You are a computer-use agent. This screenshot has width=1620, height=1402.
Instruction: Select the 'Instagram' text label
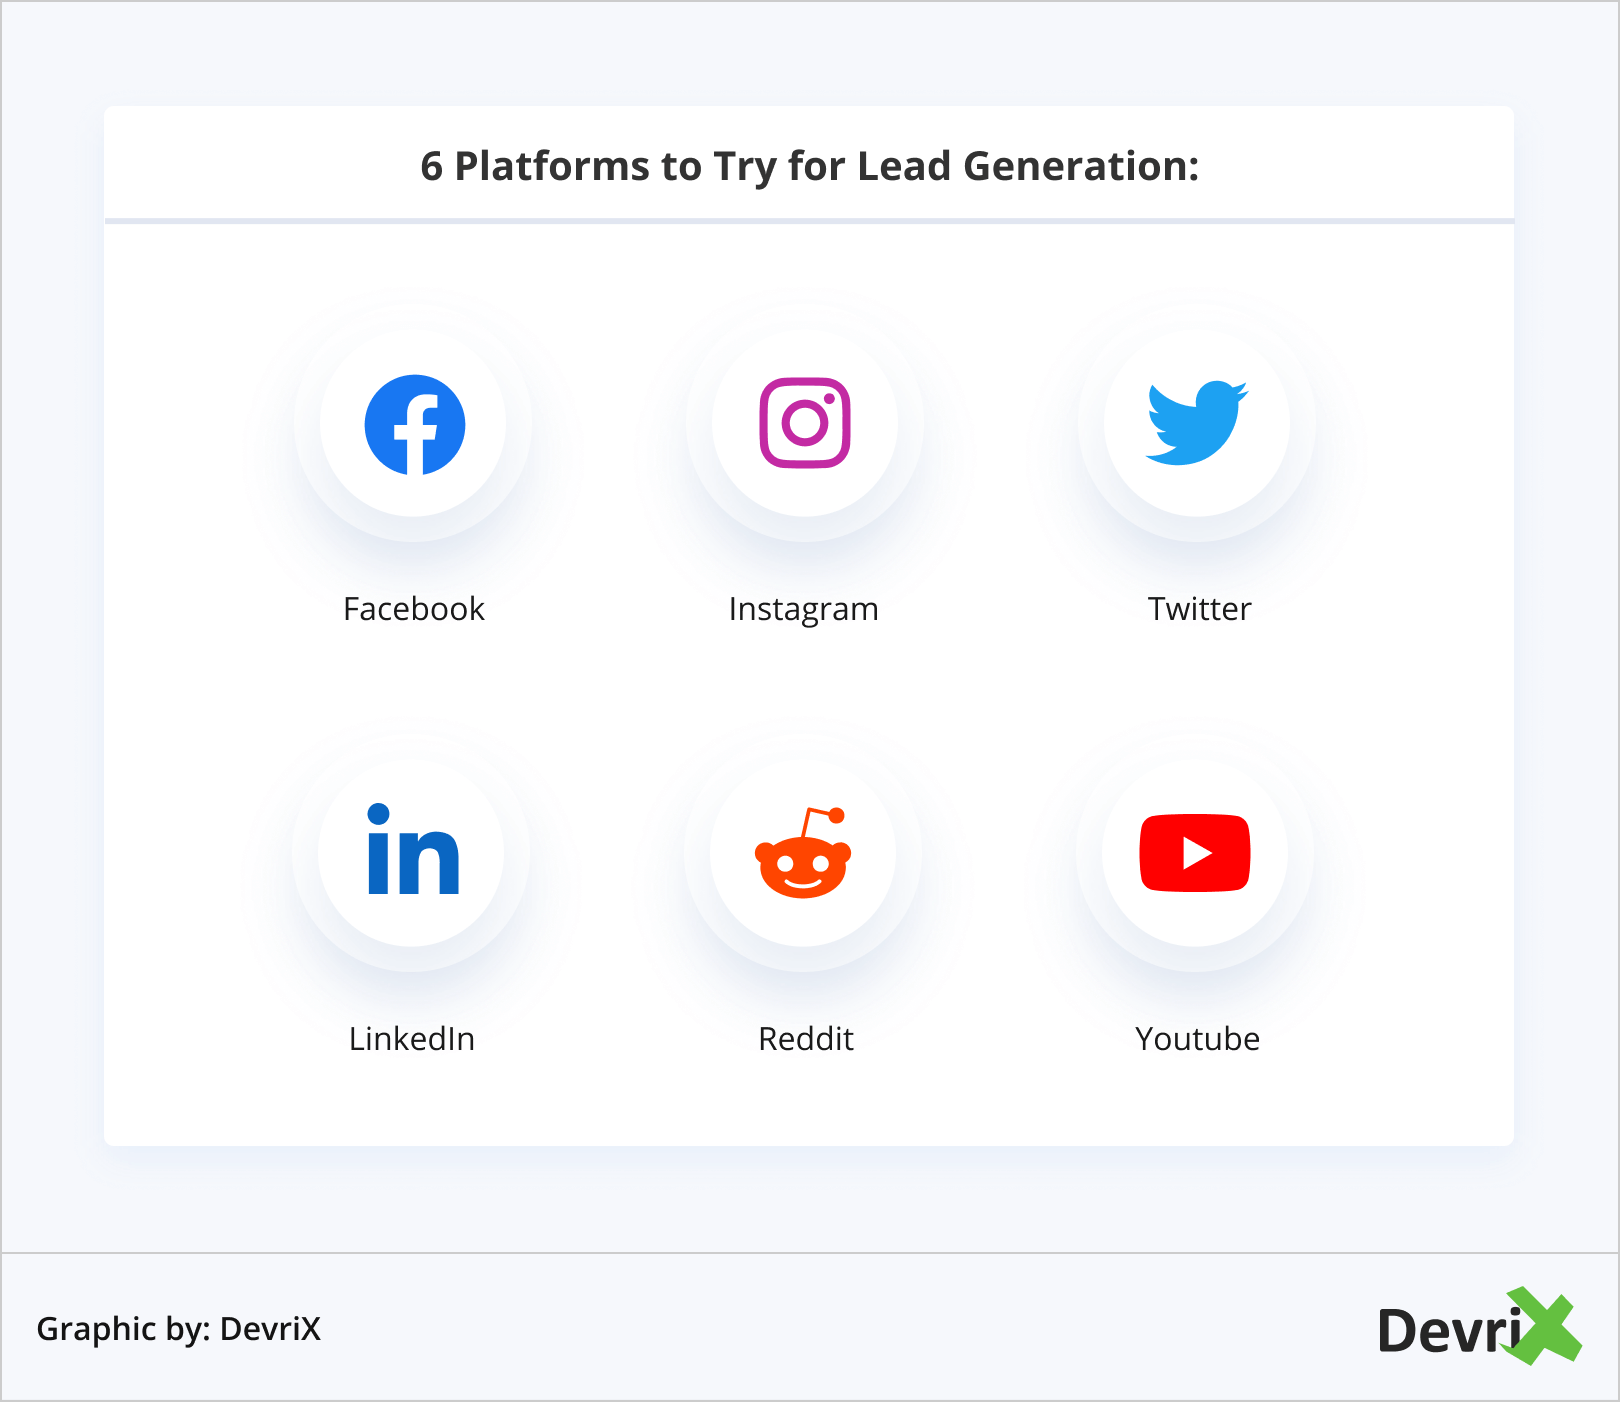(803, 609)
